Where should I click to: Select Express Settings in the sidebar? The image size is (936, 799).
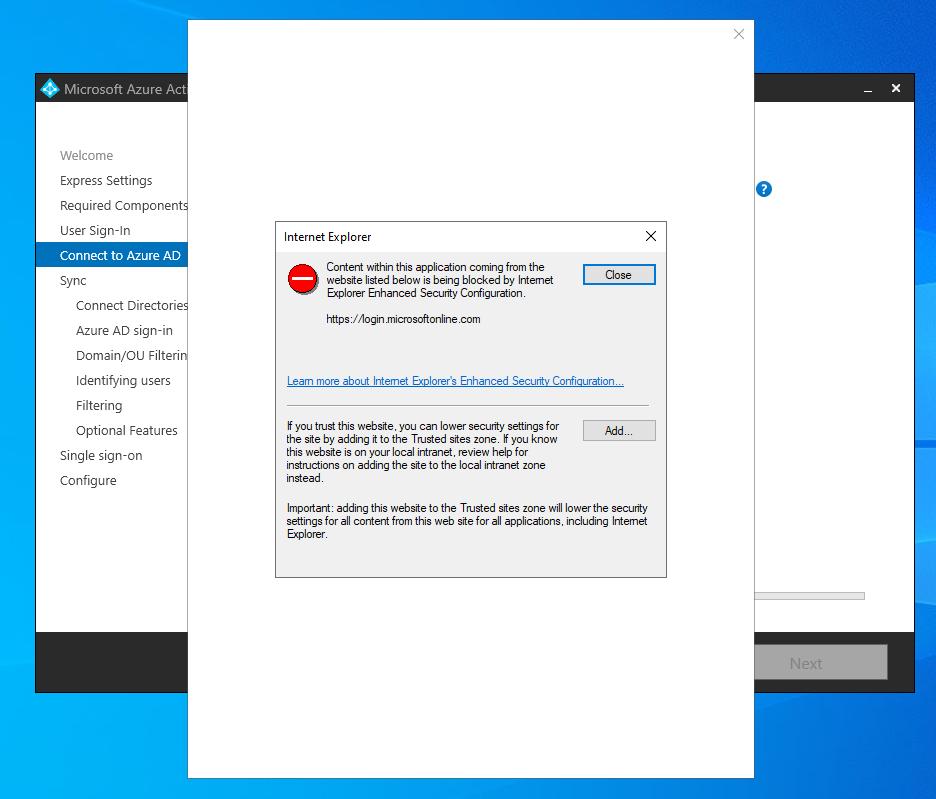click(x=106, y=180)
